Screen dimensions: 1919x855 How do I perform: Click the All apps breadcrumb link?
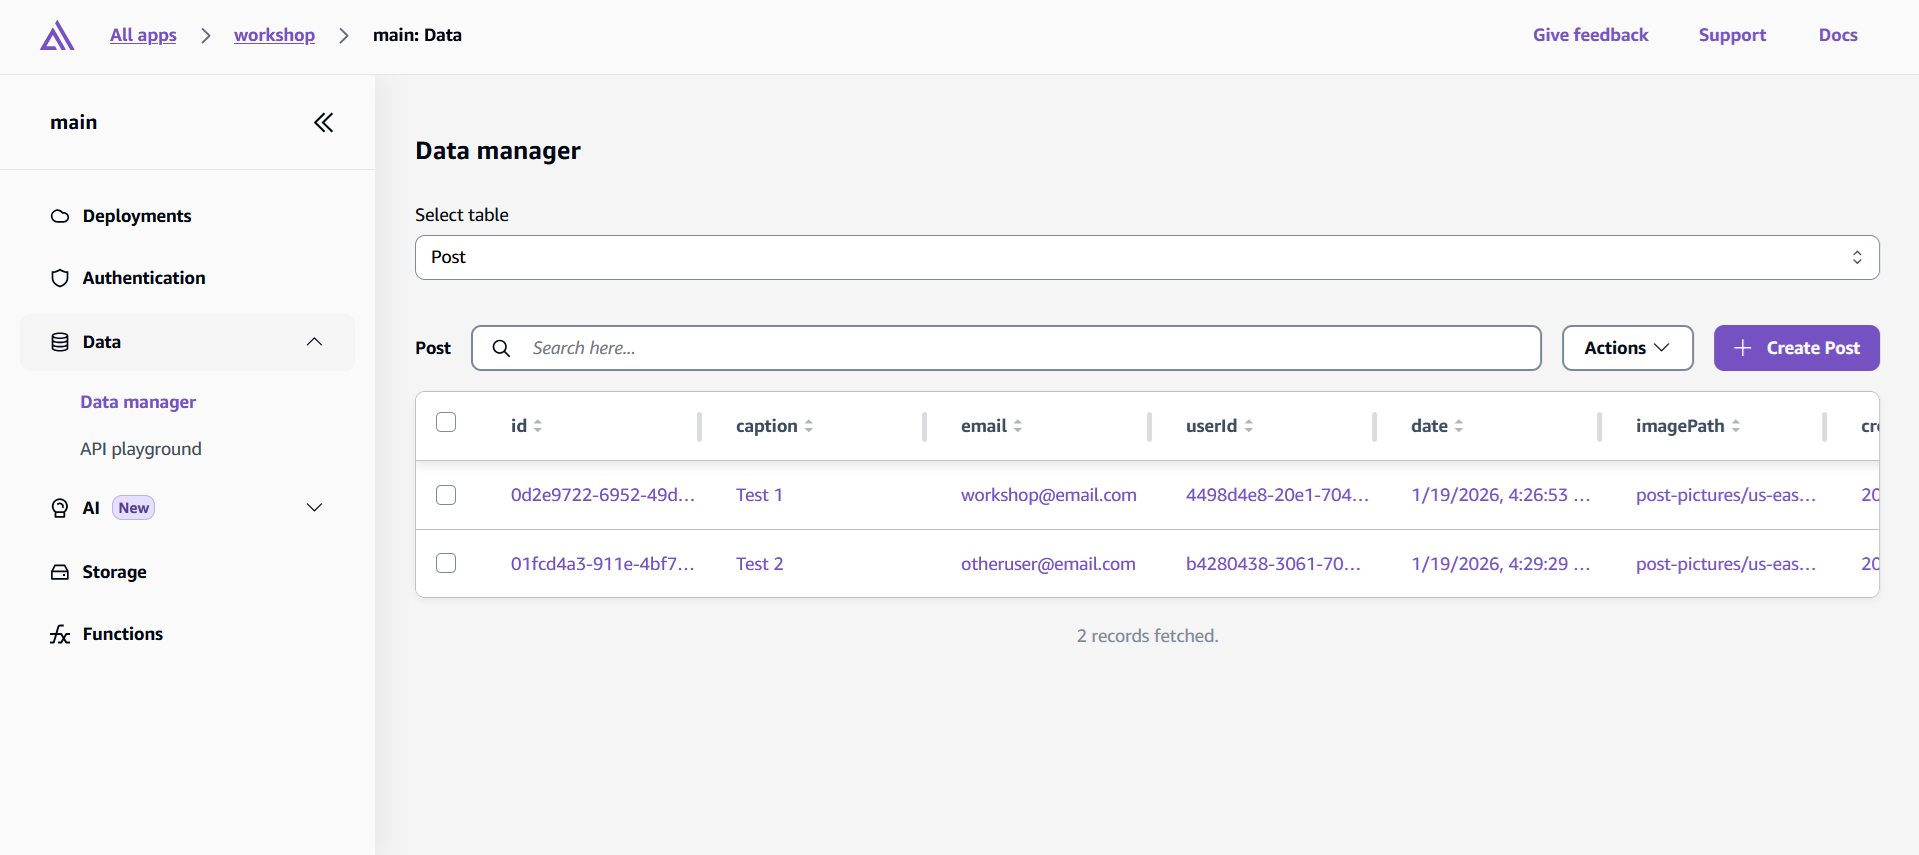[143, 35]
